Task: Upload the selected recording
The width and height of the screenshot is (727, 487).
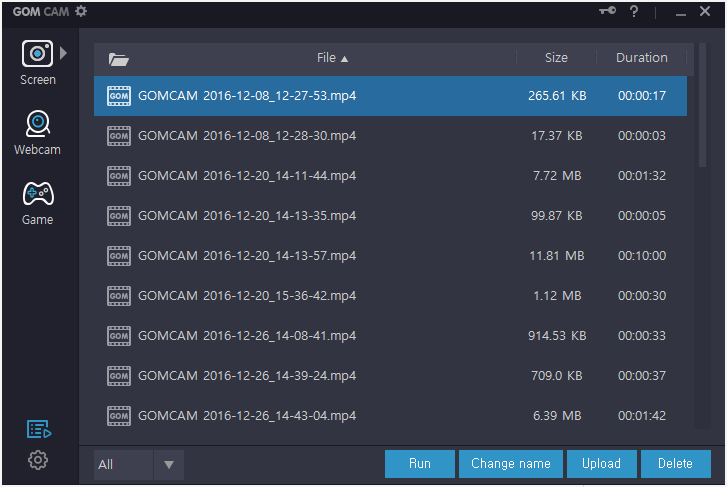Action: pos(601,464)
